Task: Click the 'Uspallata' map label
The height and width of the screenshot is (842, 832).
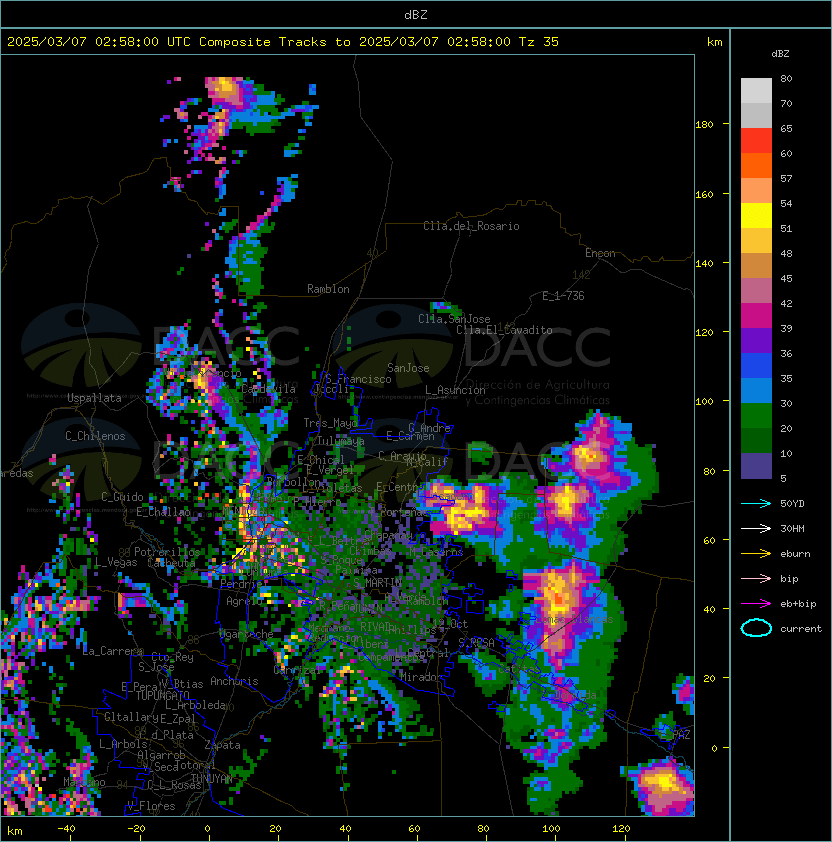Action: 95,398
